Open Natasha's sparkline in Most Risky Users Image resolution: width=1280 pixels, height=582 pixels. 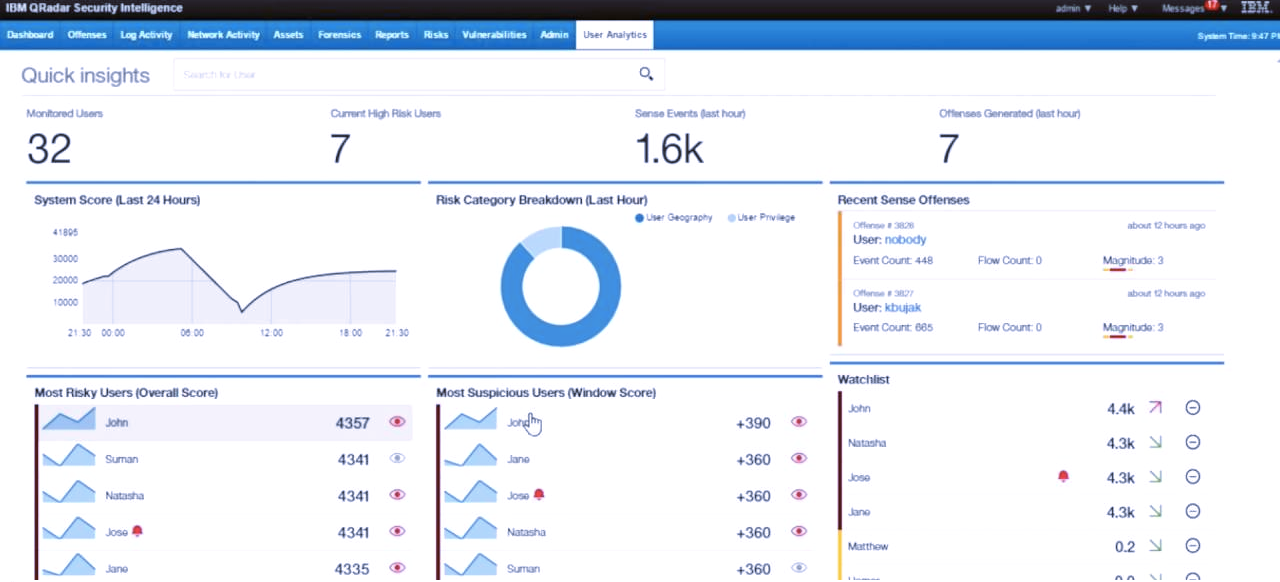tap(69, 494)
